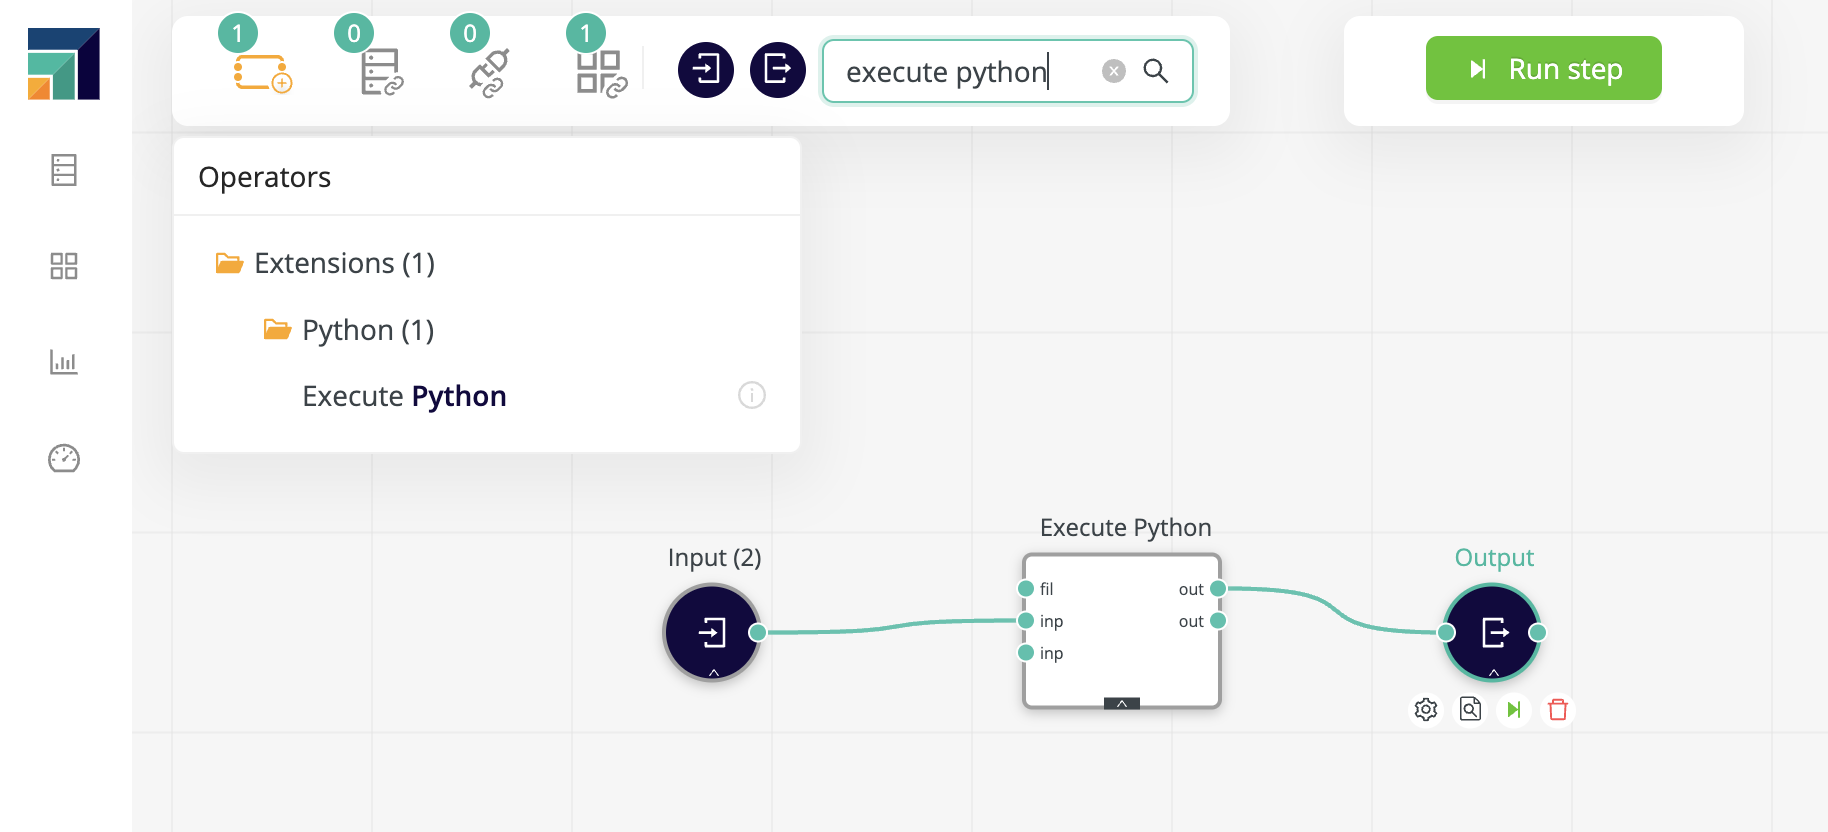The height and width of the screenshot is (832, 1828).
Task: Select Execute Python in the operators list
Action: pos(404,396)
